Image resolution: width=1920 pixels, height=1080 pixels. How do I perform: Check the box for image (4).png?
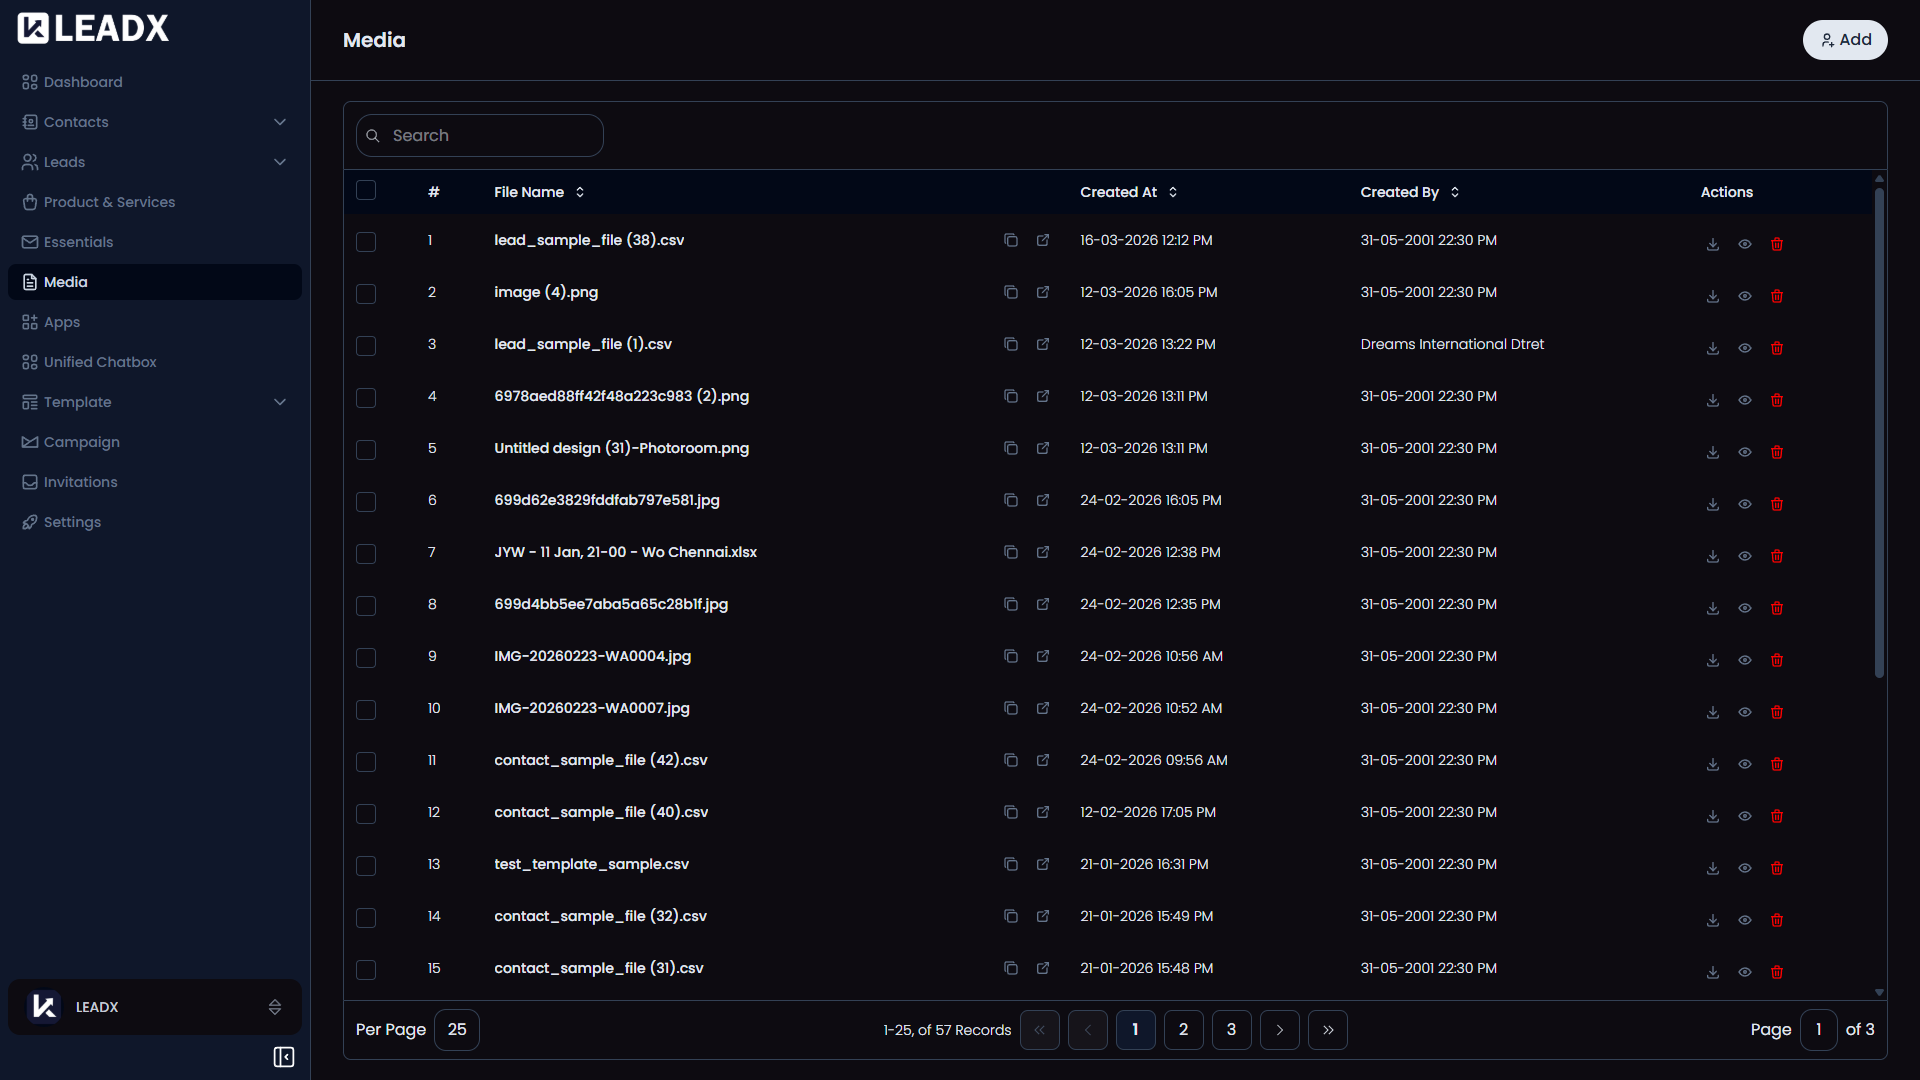click(366, 294)
